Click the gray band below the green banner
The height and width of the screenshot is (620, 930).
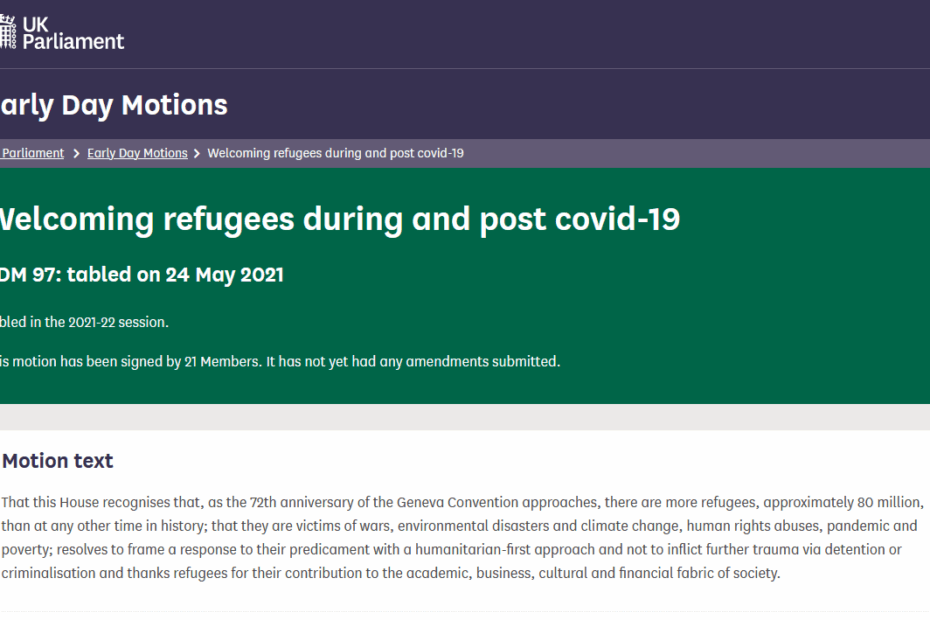point(465,417)
